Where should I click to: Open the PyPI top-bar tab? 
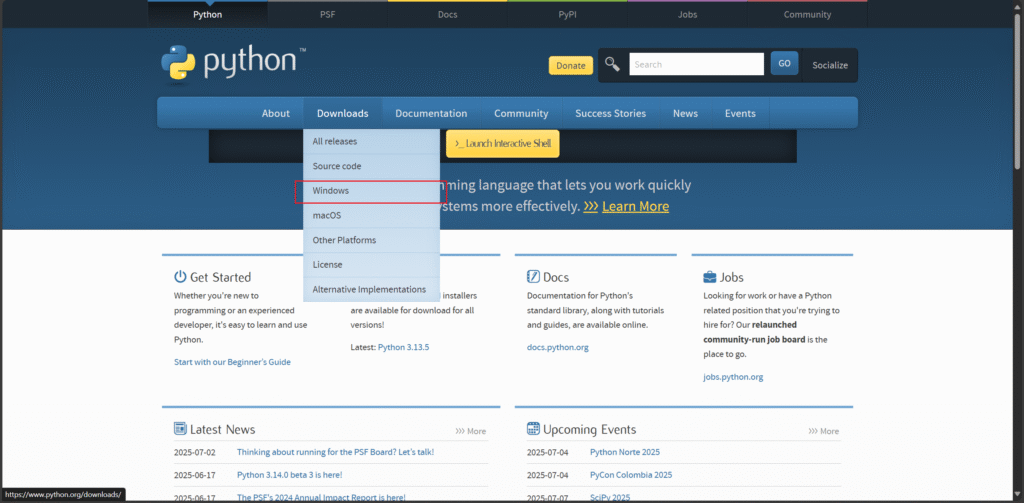tap(568, 14)
